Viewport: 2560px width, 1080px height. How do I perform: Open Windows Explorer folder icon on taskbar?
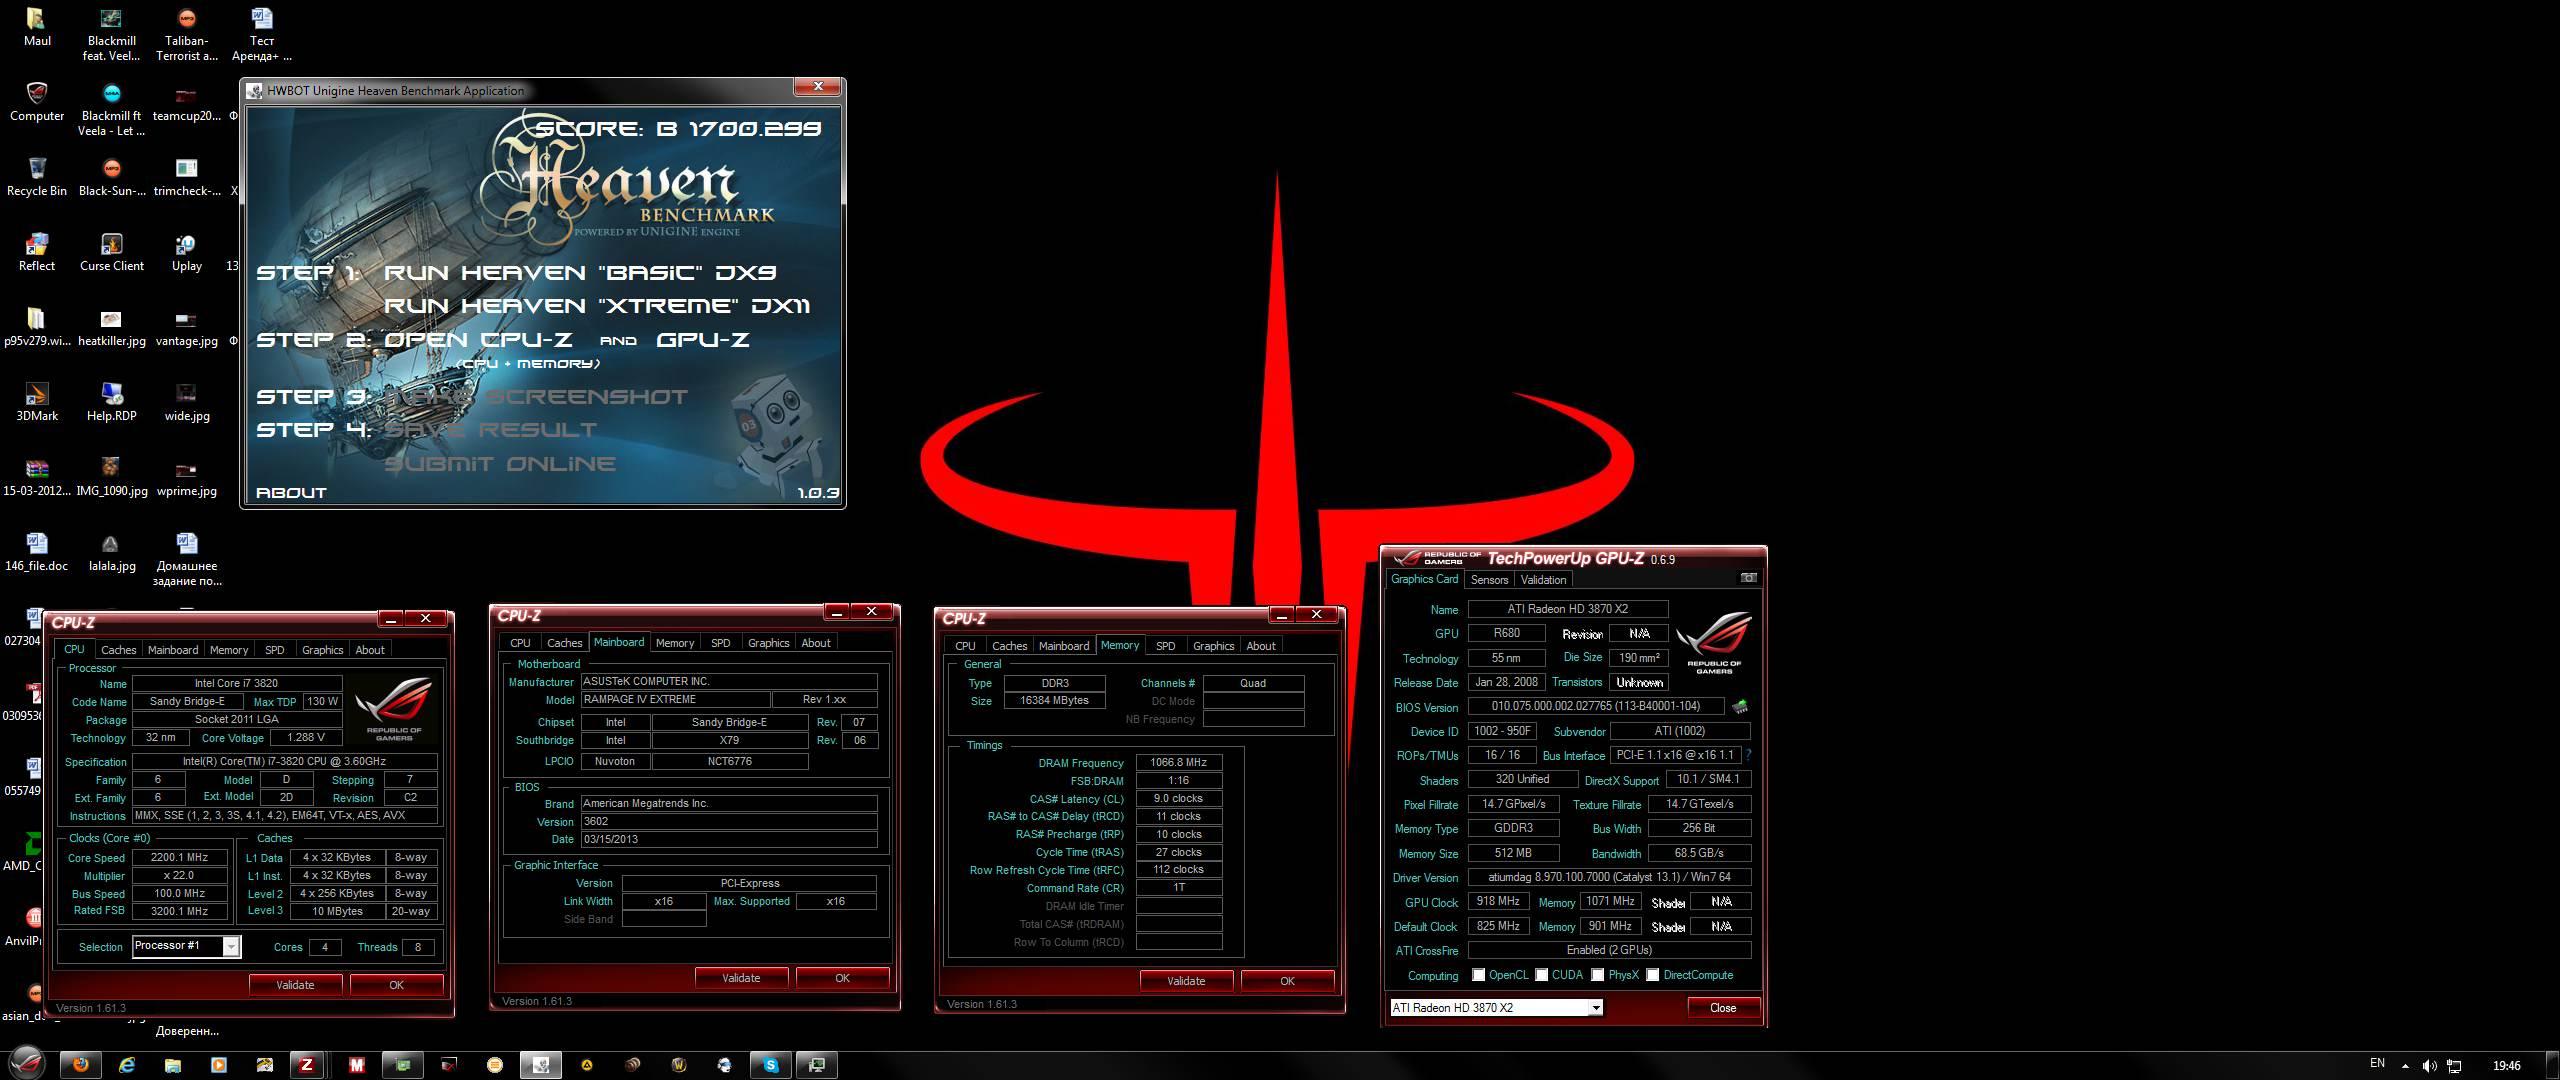[173, 1065]
